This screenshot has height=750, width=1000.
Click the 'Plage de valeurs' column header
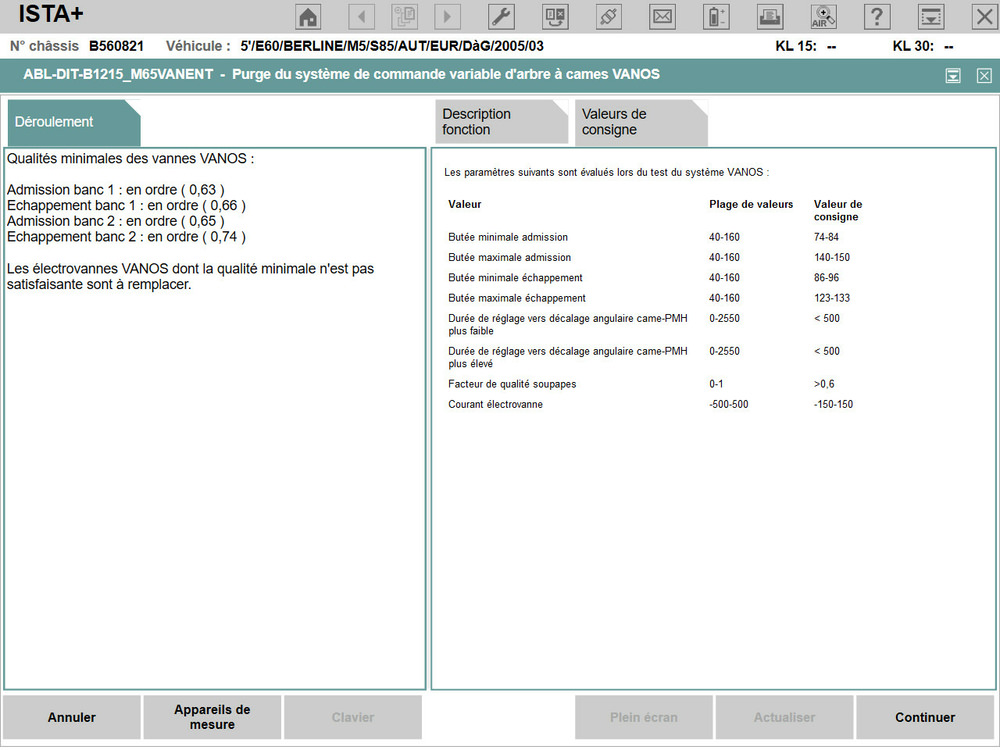pyautogui.click(x=751, y=205)
